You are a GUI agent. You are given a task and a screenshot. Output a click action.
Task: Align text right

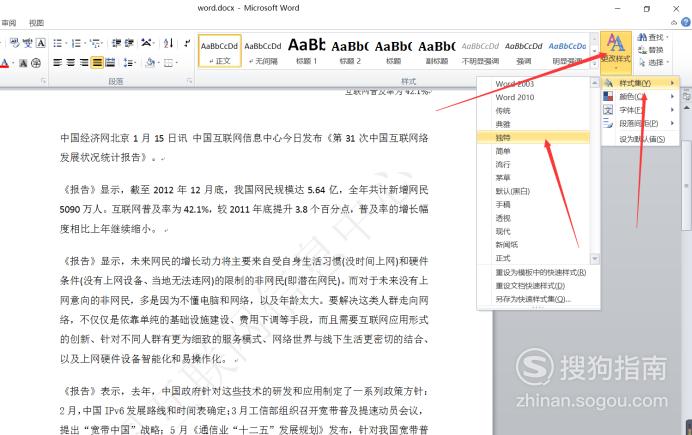(x=84, y=63)
